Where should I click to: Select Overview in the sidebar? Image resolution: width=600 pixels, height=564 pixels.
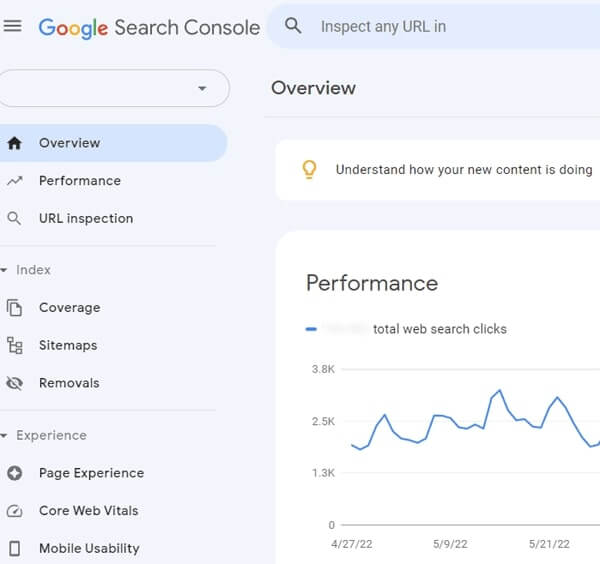(x=70, y=143)
